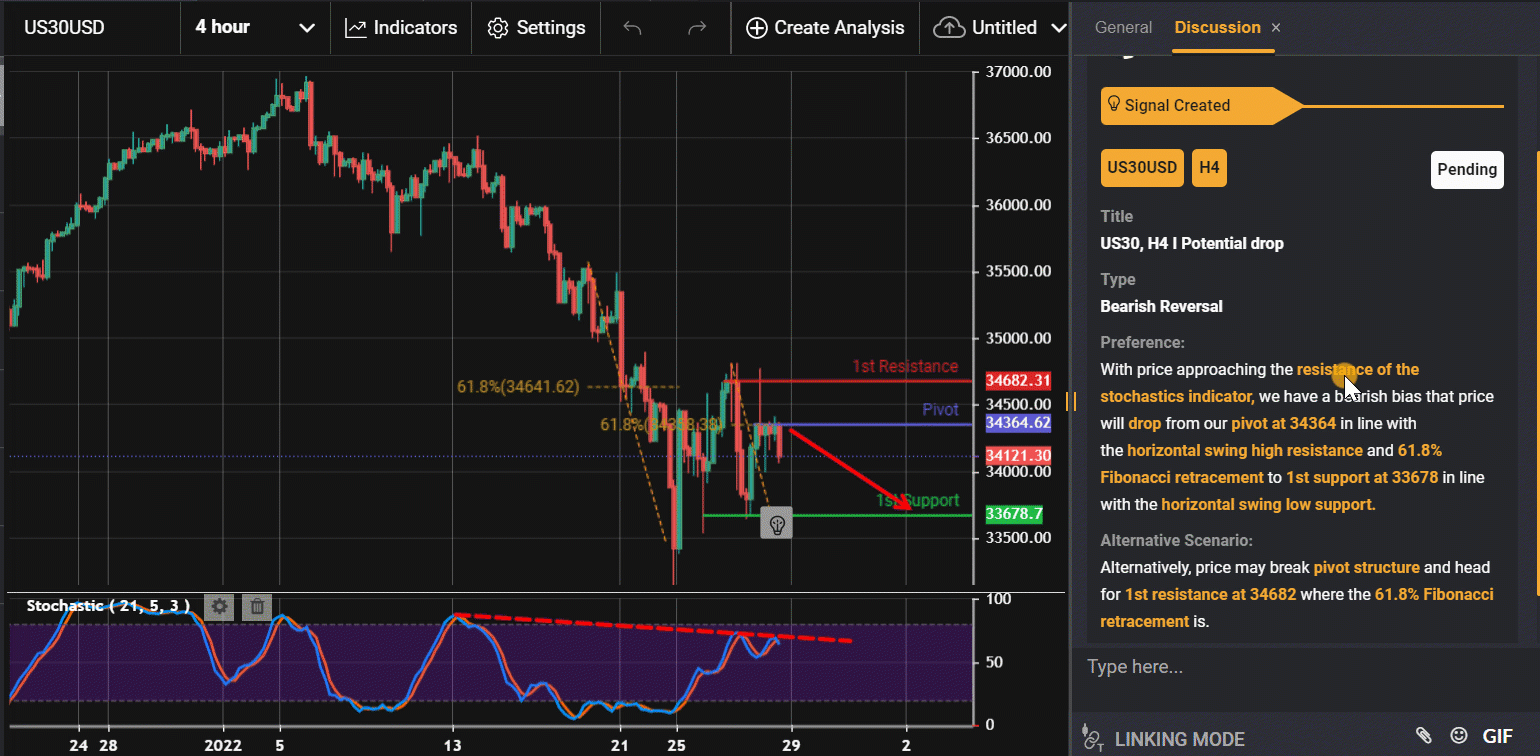
Task: Open Stochastic indicator settings gear
Action: (219, 606)
